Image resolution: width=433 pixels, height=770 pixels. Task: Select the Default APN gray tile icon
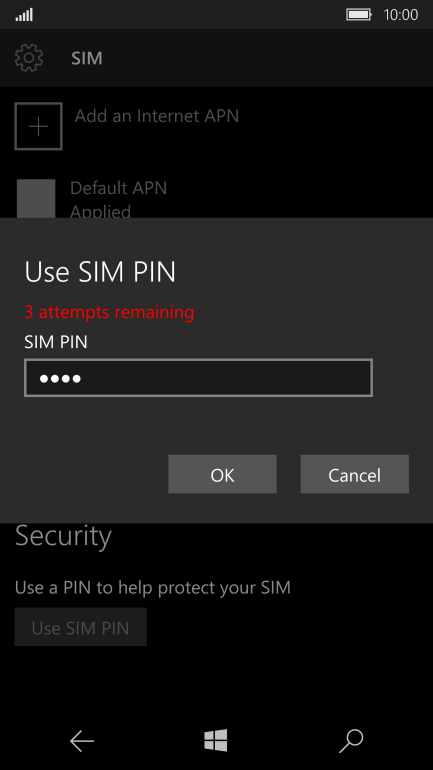36,198
